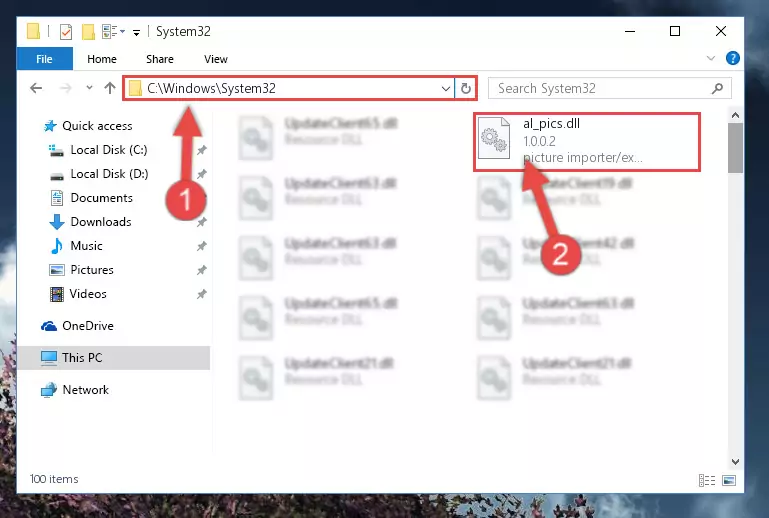Click the Search System32 field
Viewport: 769px width, 518px height.
(610, 88)
